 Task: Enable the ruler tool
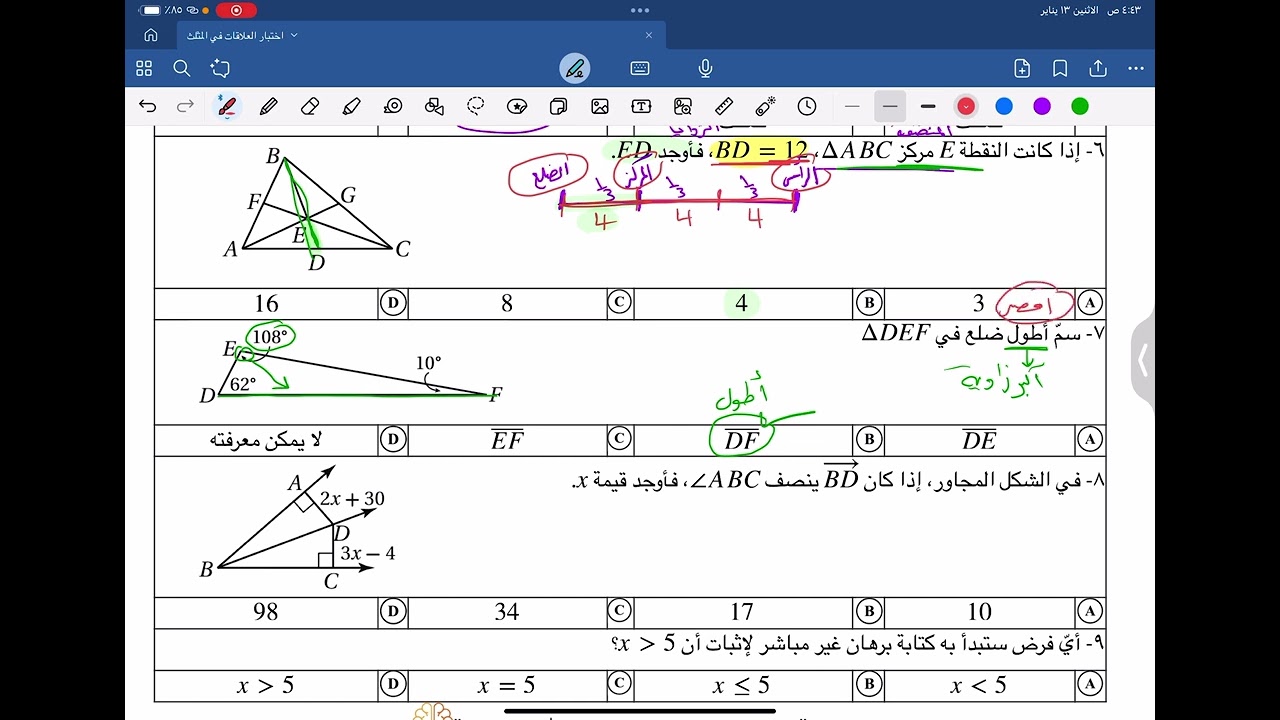[x=724, y=106]
